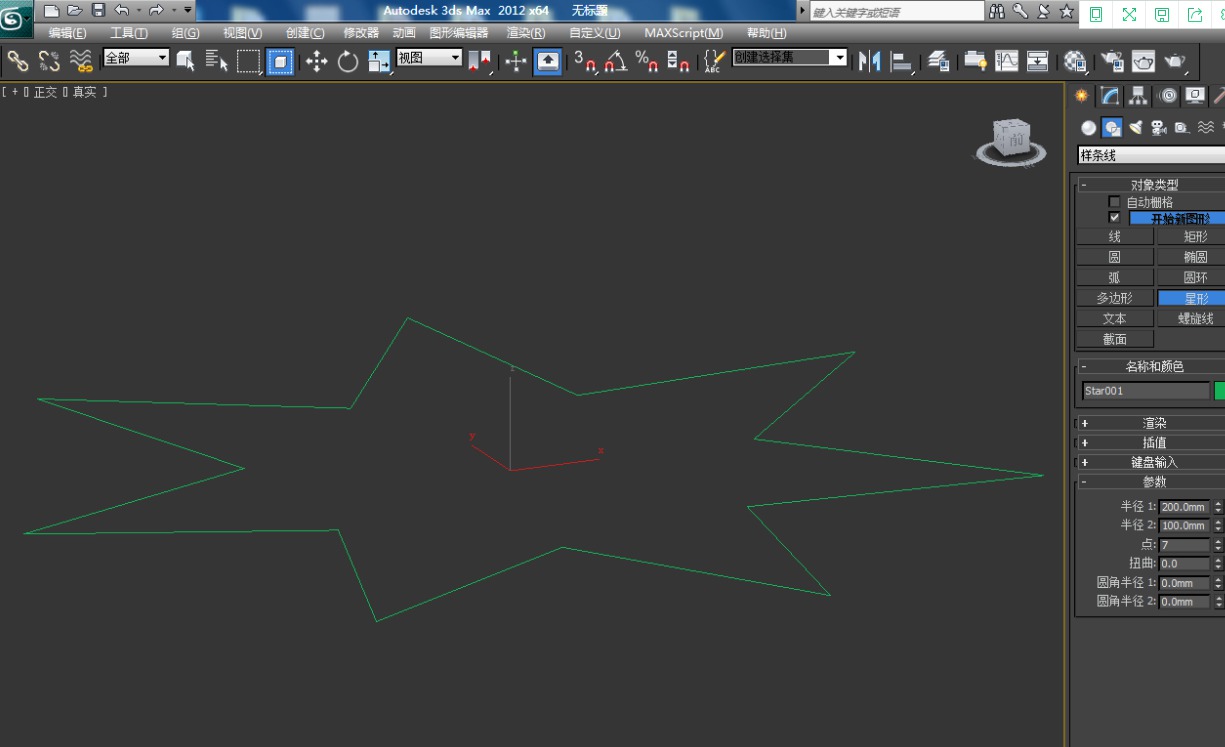Toggle the 3D Snaps button
This screenshot has height=747, width=1225.
coord(585,61)
